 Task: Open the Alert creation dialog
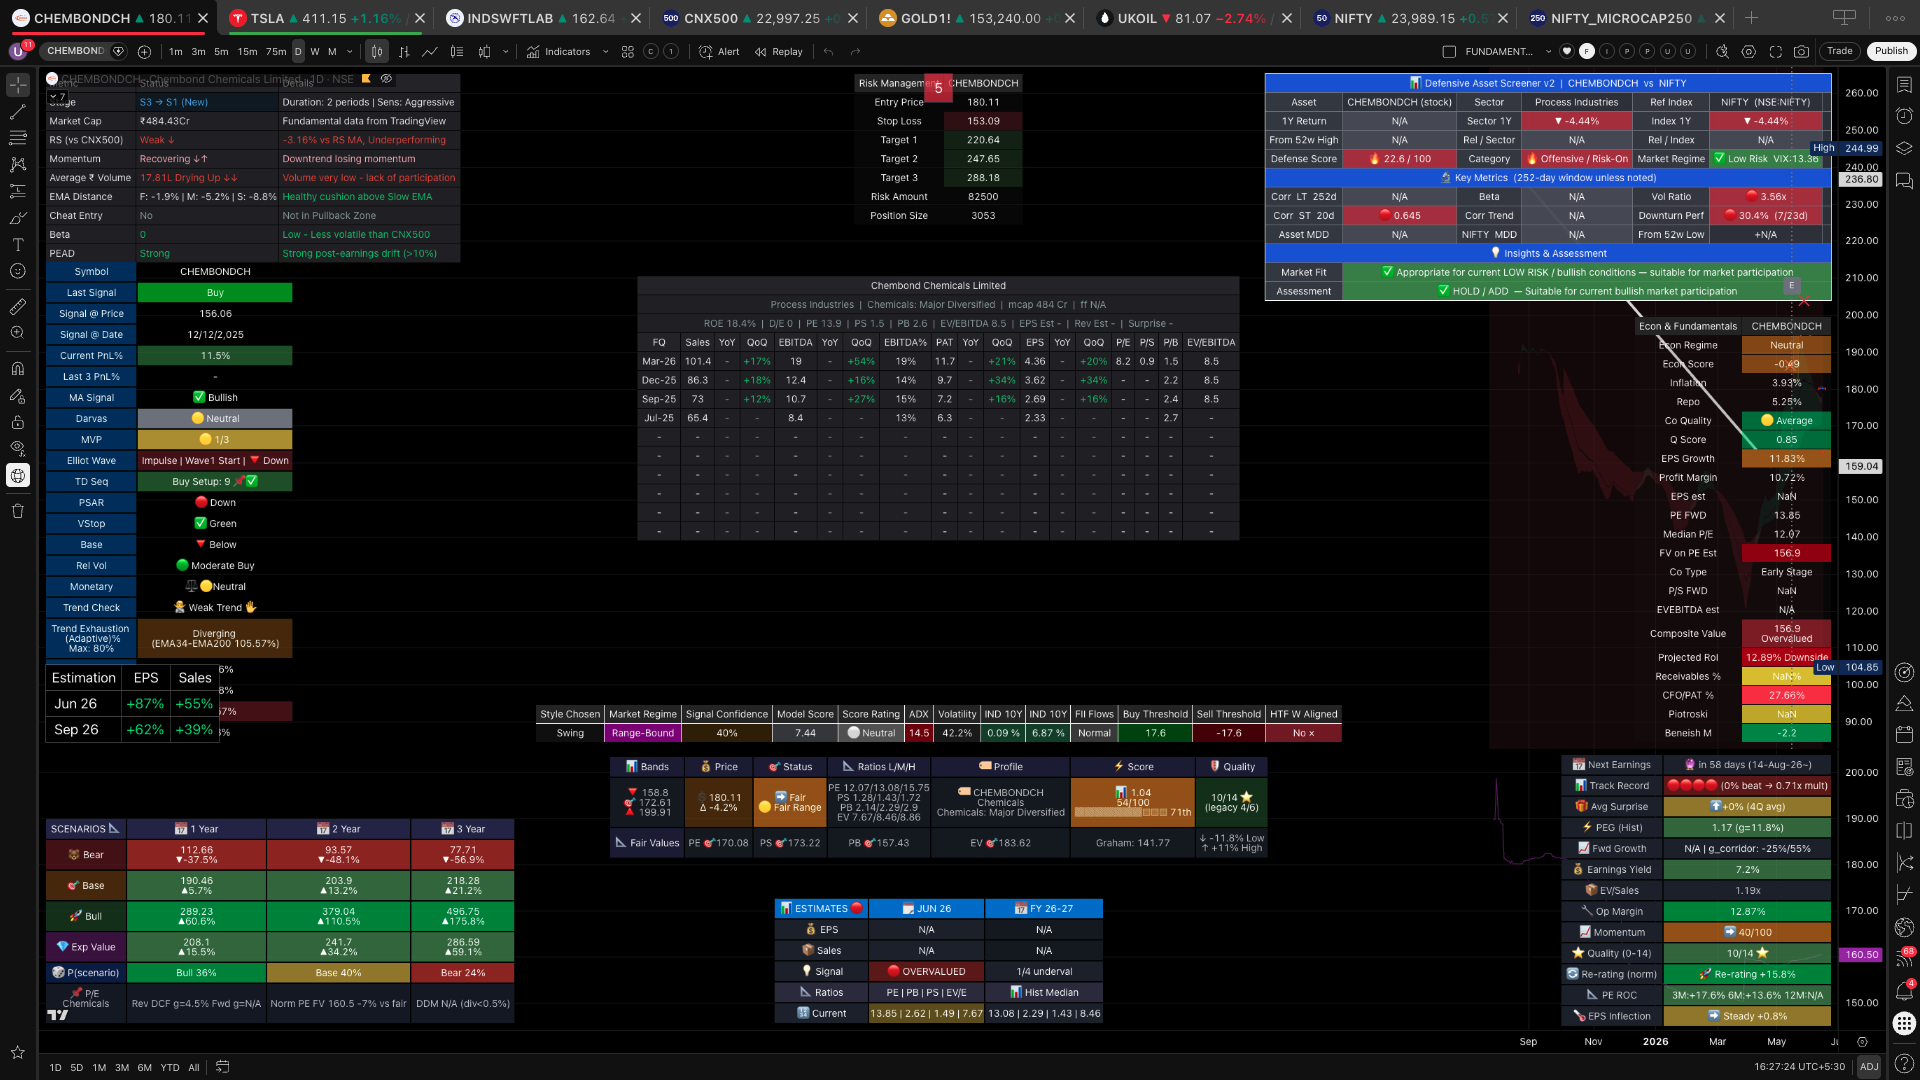(720, 51)
